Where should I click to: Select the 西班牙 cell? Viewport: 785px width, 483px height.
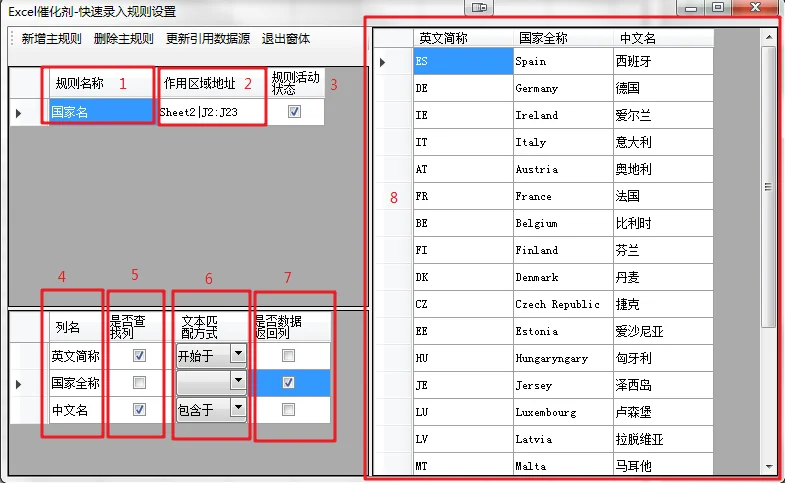coord(663,61)
